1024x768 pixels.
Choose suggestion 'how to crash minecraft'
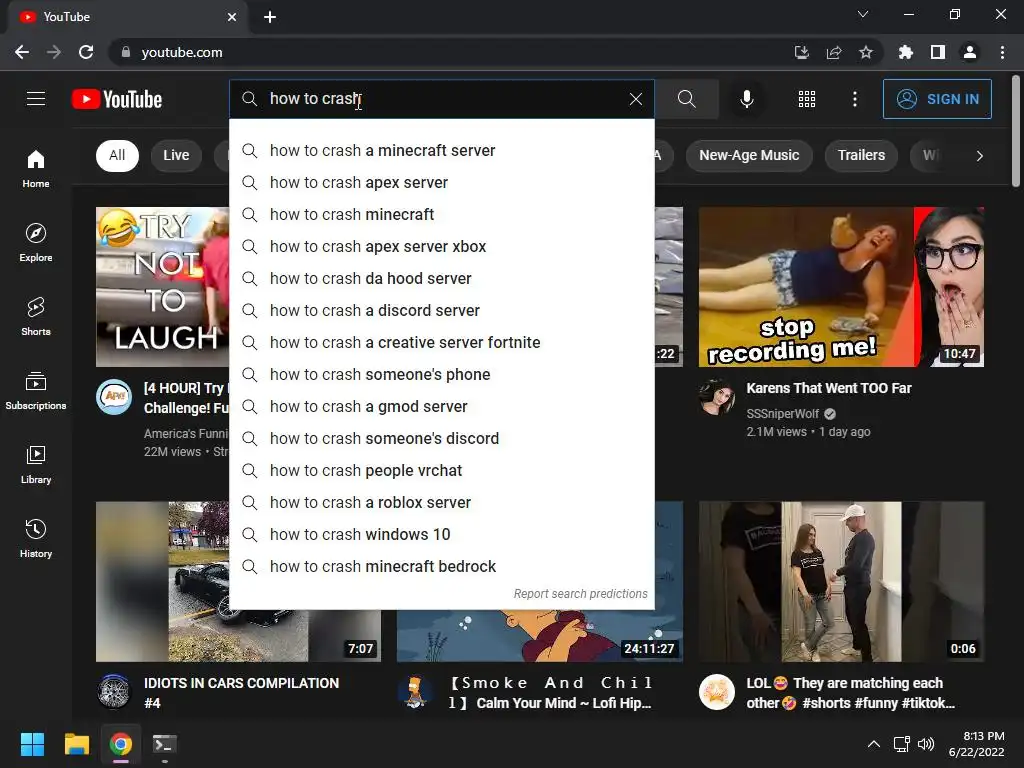pyautogui.click(x=441, y=214)
